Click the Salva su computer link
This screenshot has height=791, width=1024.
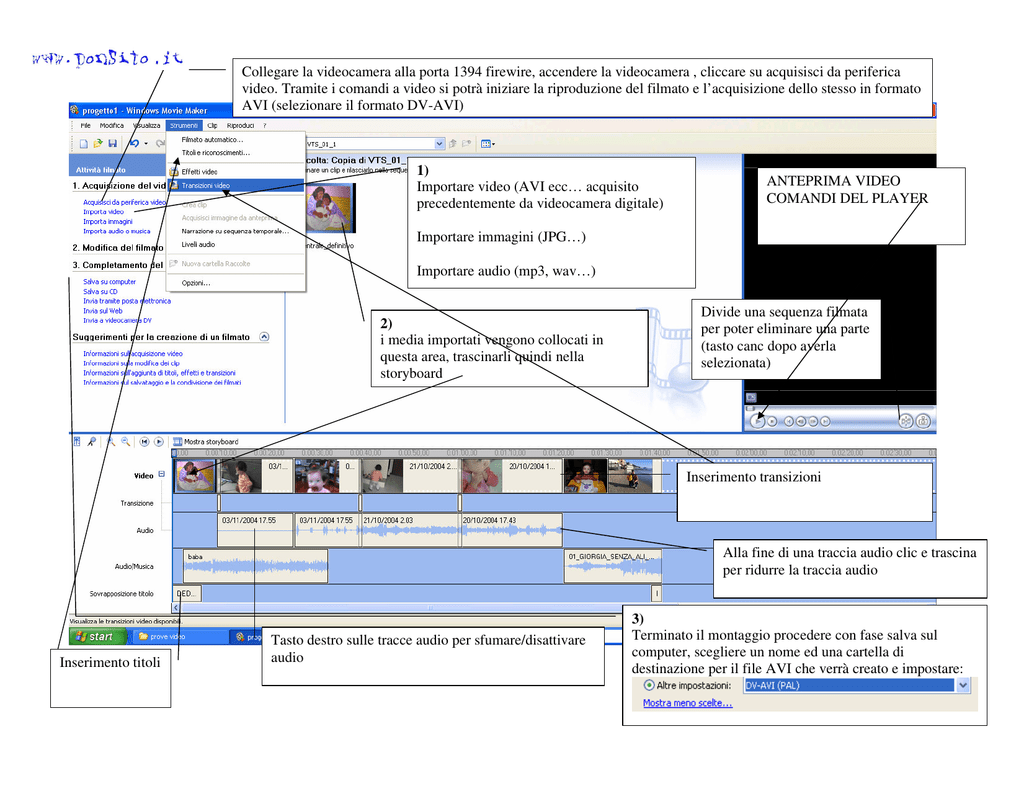tap(110, 282)
